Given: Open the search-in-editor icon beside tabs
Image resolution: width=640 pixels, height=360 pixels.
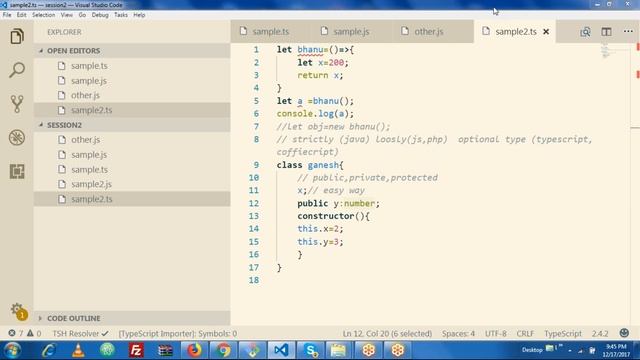Looking at the screenshot, I should [585, 32].
